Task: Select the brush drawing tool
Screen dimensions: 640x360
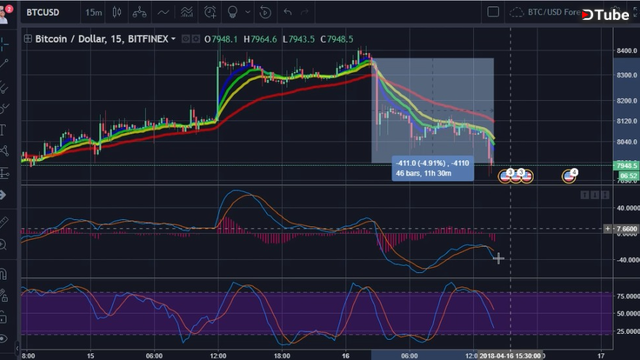Action: 4,109
